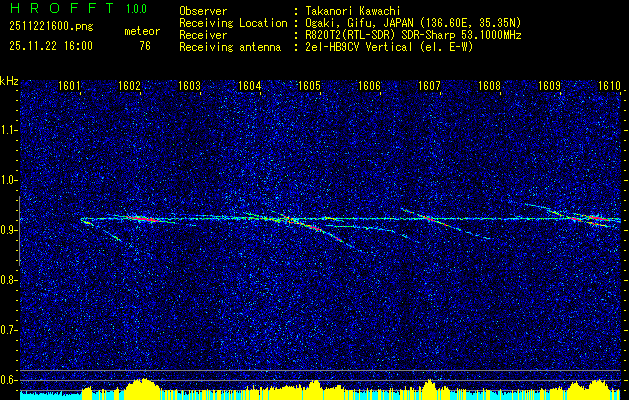The height and width of the screenshot is (400, 629).
Task: Click the R820T2(RTL-SDR) SDR-Sharp 53.1000MHz text
Action: coord(413,35)
